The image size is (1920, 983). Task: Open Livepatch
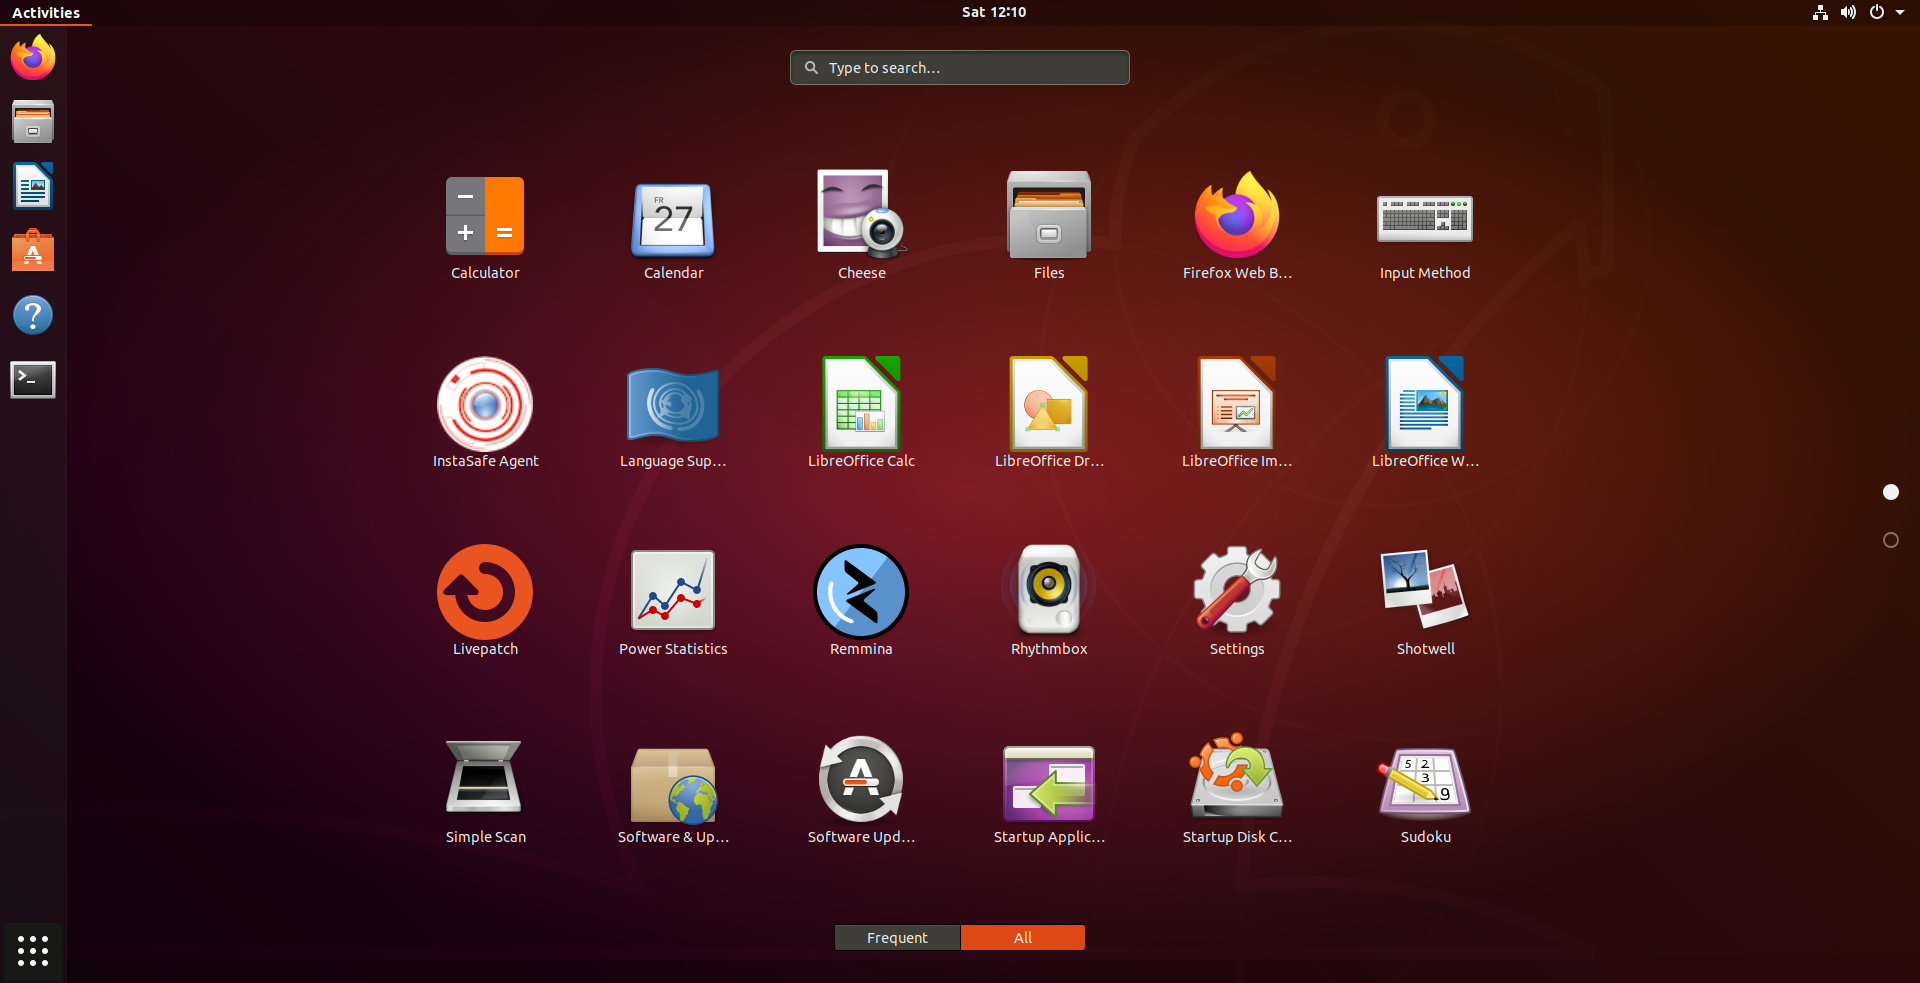(x=485, y=592)
